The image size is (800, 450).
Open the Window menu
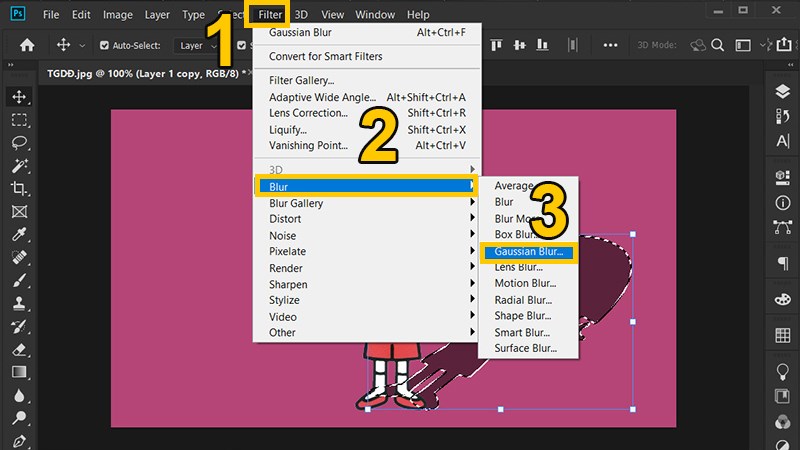(375, 15)
